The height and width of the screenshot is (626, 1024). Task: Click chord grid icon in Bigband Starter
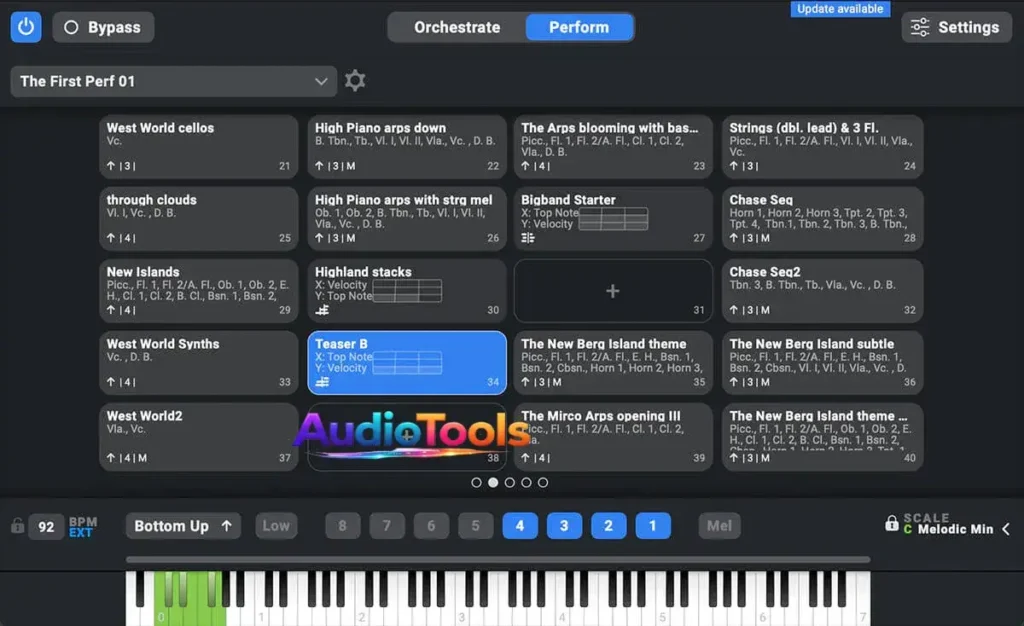pyautogui.click(x=613, y=219)
